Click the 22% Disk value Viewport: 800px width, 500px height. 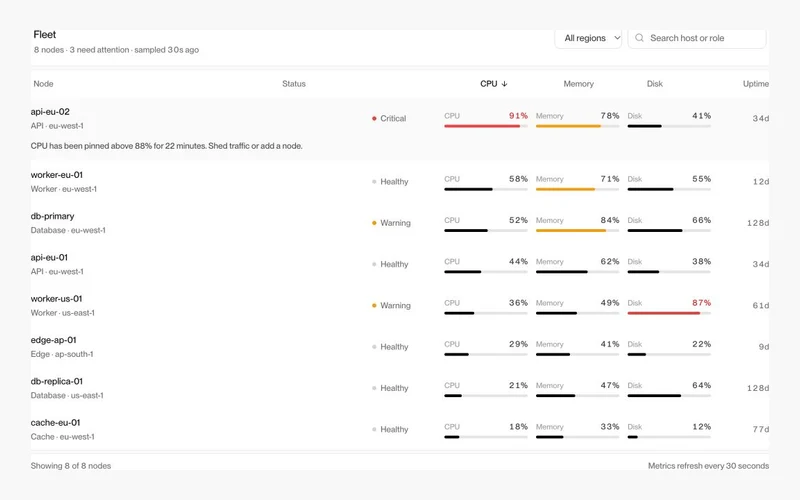[x=702, y=344]
